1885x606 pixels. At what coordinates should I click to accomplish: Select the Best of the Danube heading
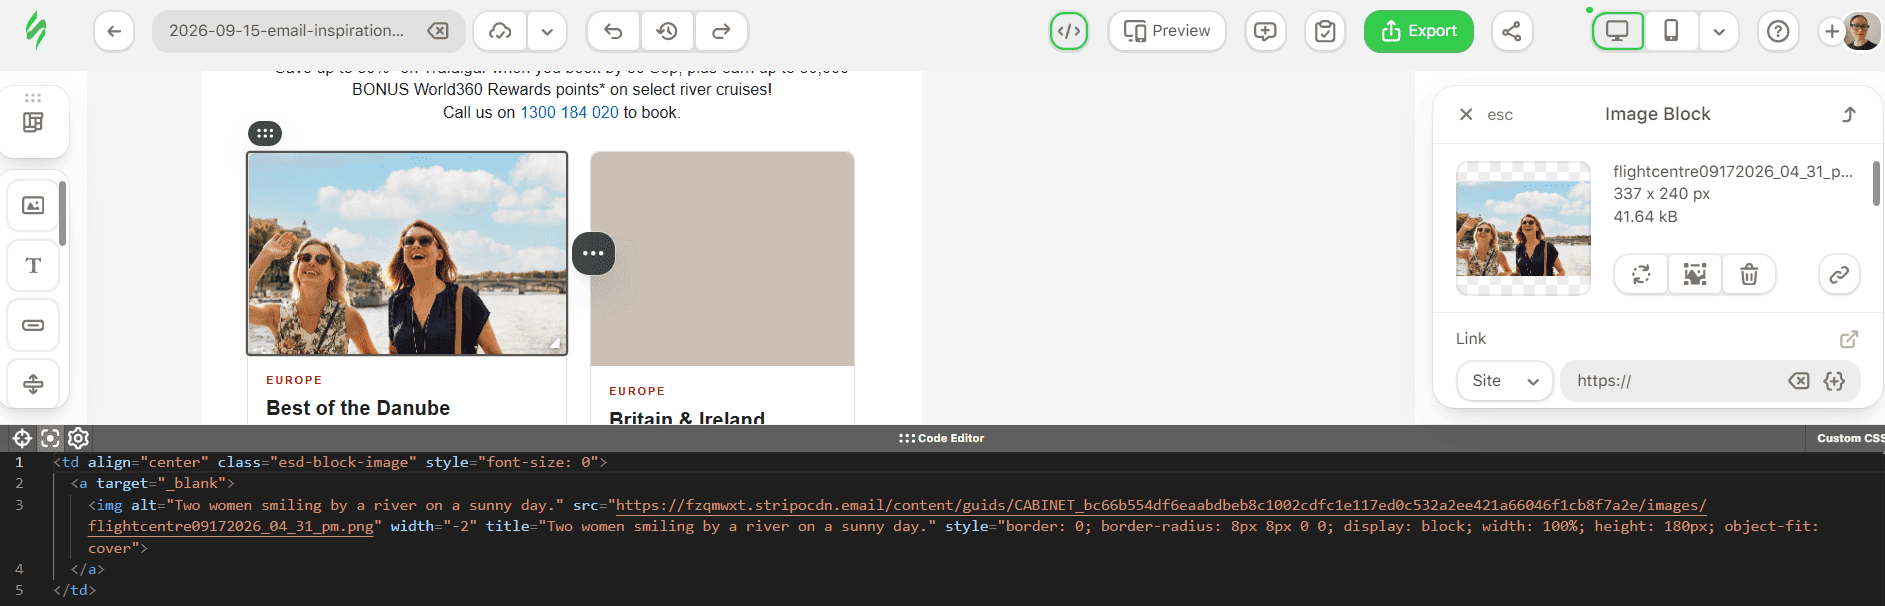coord(358,408)
